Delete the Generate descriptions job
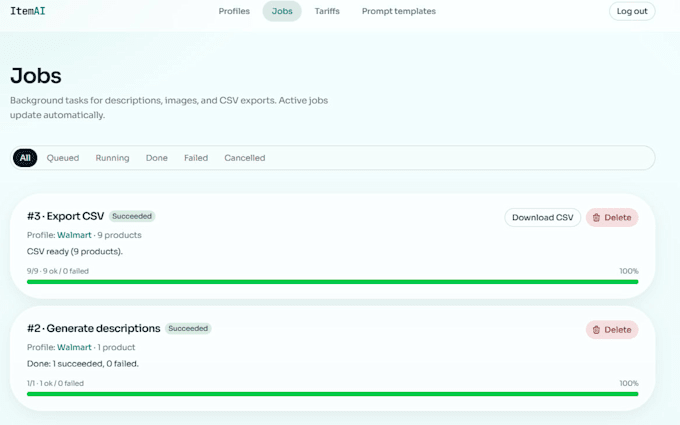 [612, 330]
